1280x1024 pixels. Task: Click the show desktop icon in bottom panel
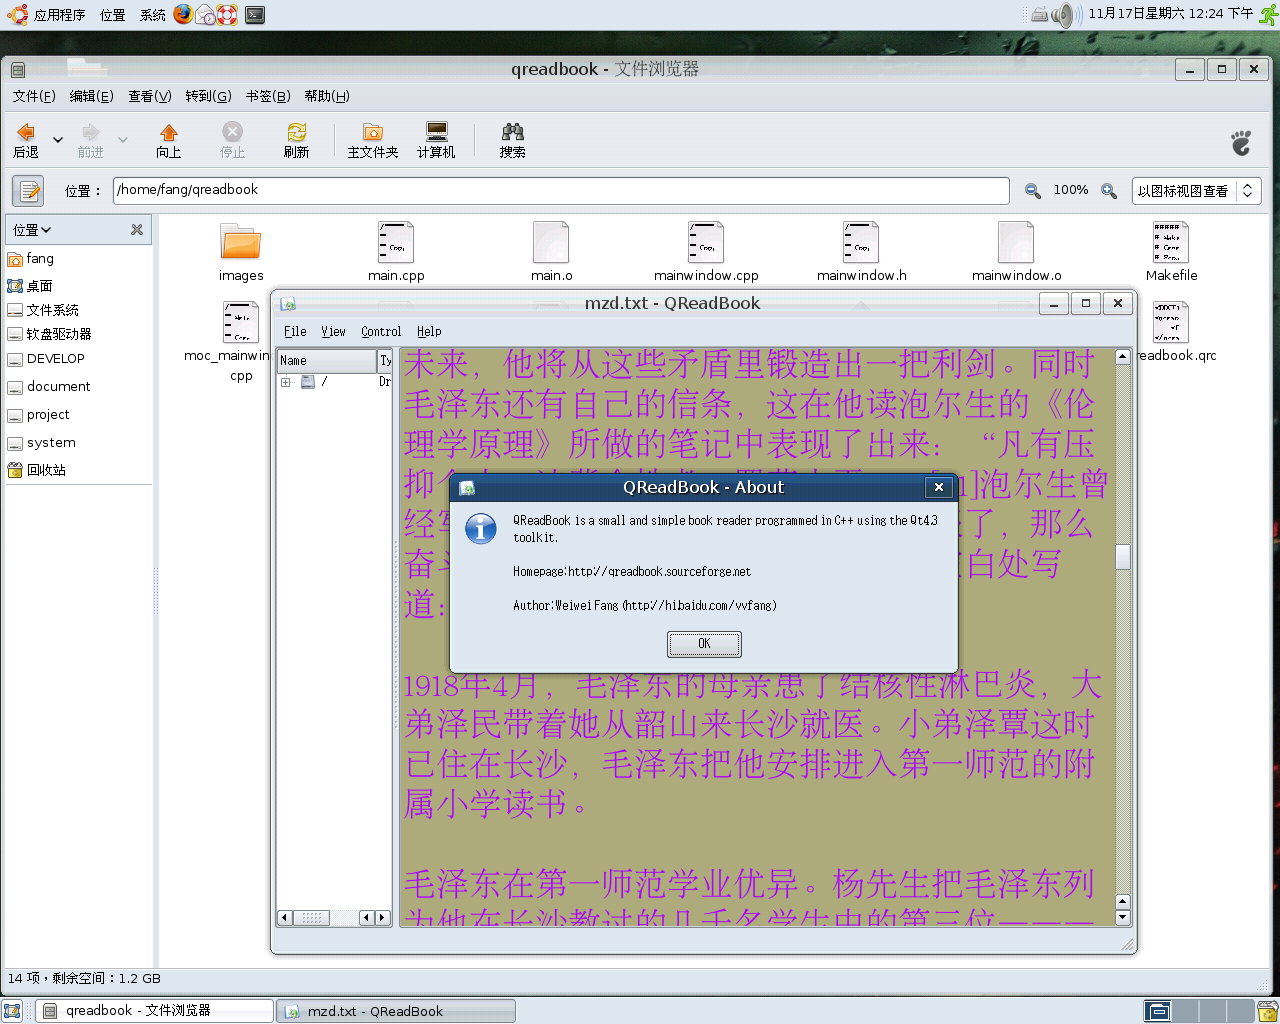click(x=12, y=1011)
